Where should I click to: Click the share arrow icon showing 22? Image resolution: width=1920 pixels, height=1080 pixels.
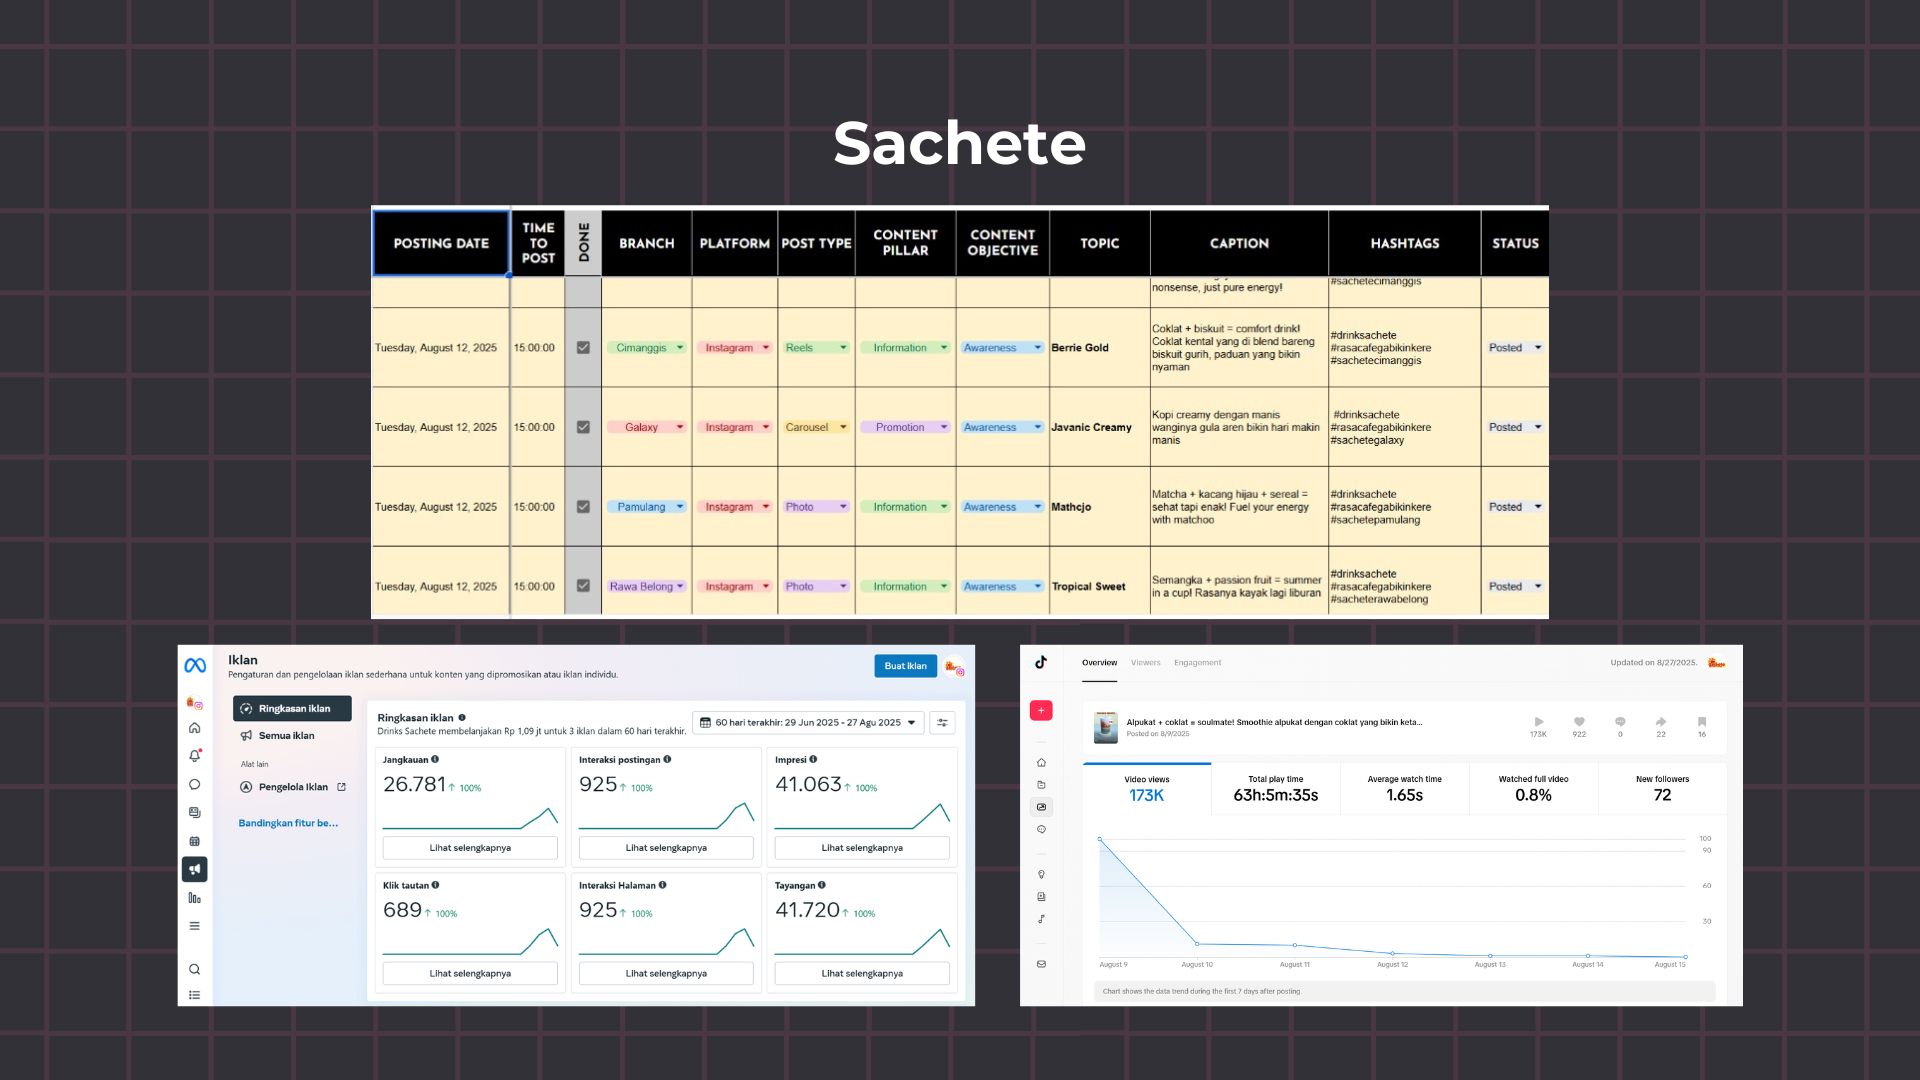coord(1661,721)
